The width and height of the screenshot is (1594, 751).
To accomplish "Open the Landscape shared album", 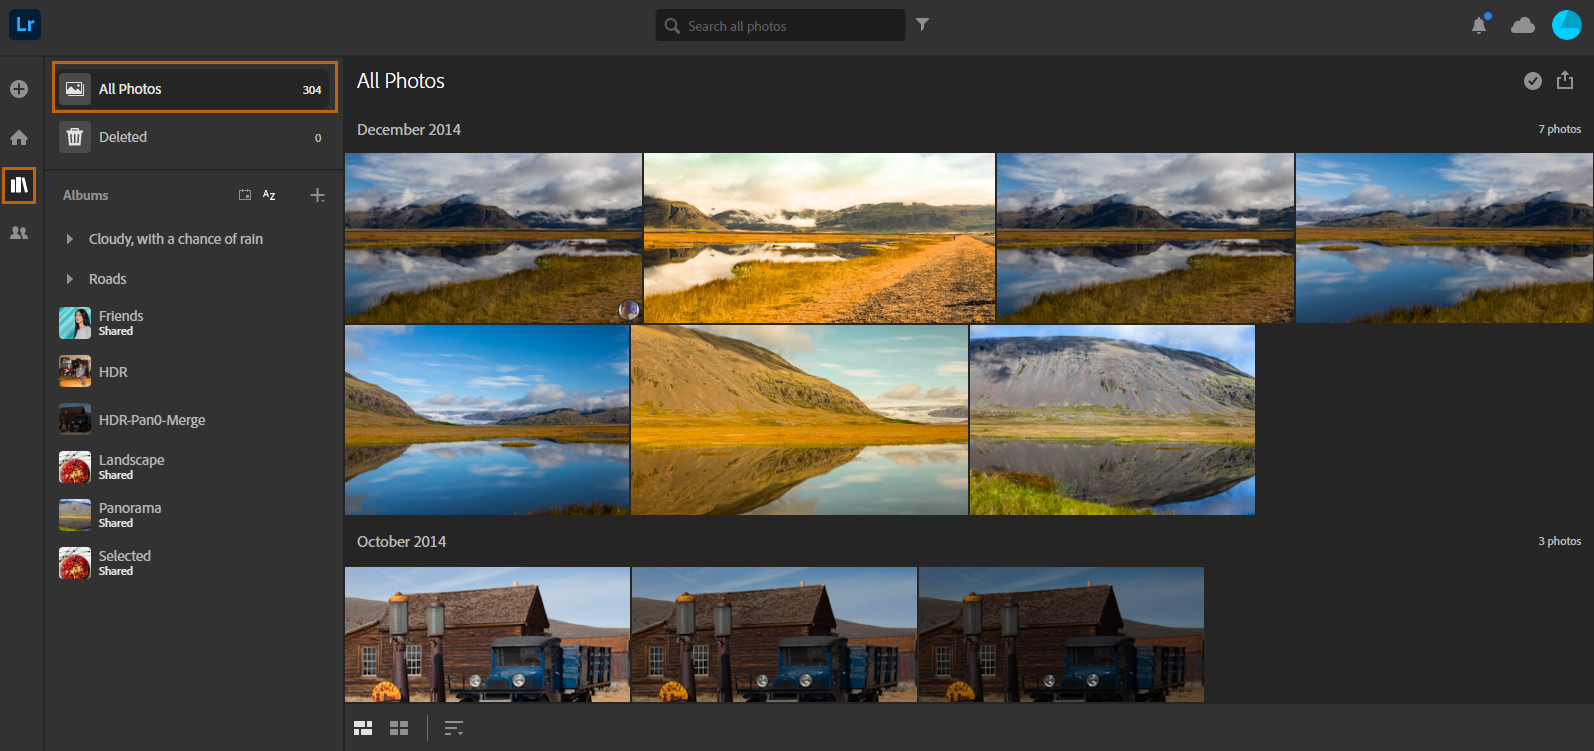I will pyautogui.click(x=195, y=467).
